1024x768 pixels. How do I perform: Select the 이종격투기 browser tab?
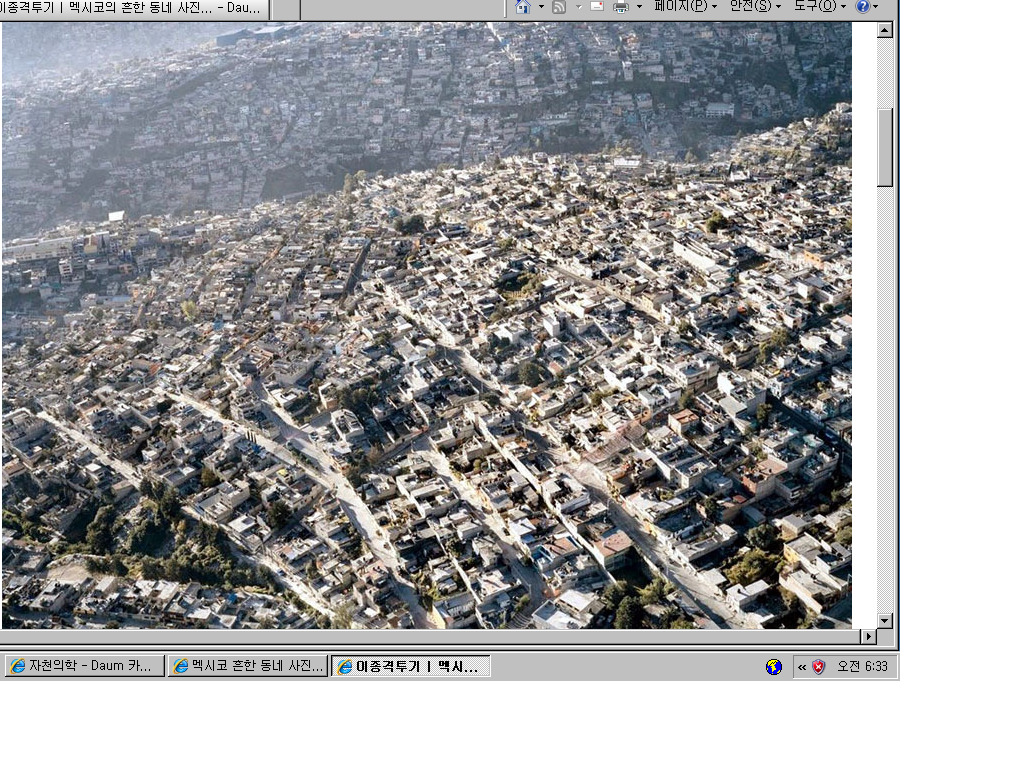[134, 8]
